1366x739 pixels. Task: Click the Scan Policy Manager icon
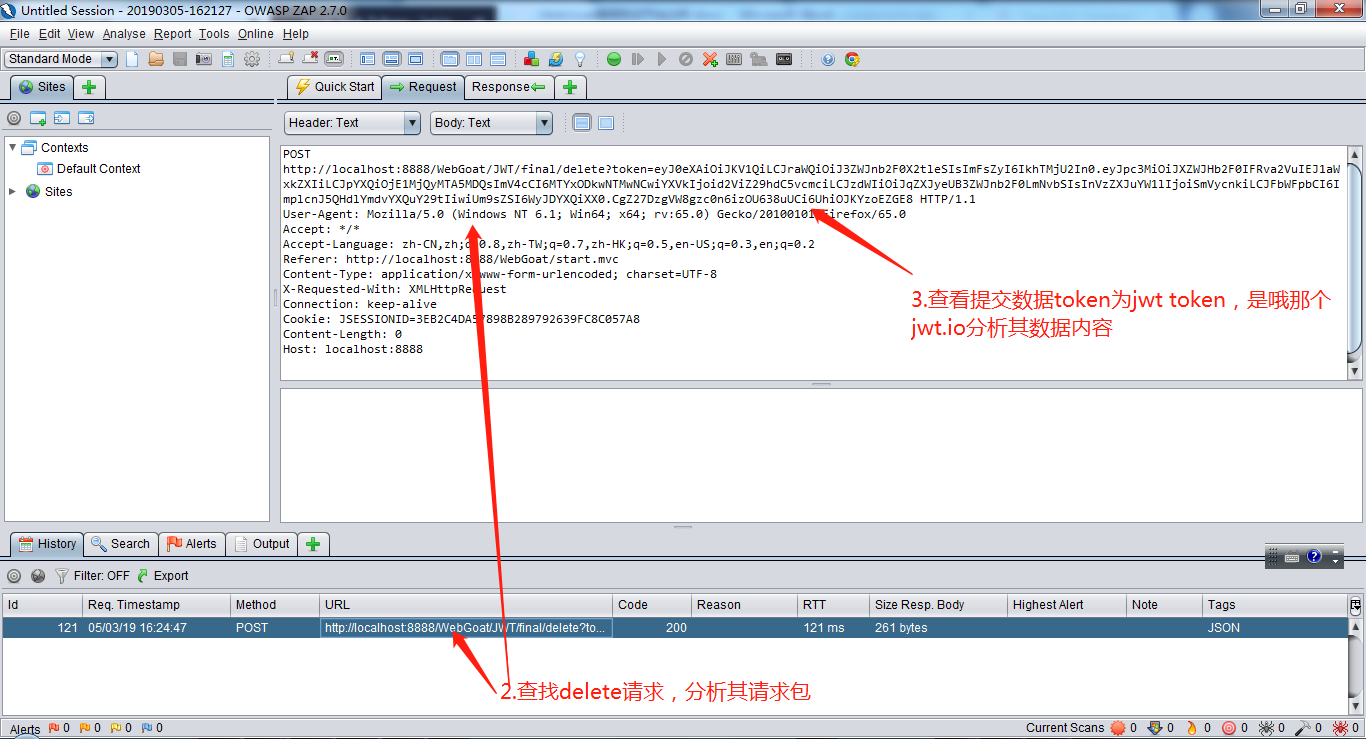click(x=734, y=59)
